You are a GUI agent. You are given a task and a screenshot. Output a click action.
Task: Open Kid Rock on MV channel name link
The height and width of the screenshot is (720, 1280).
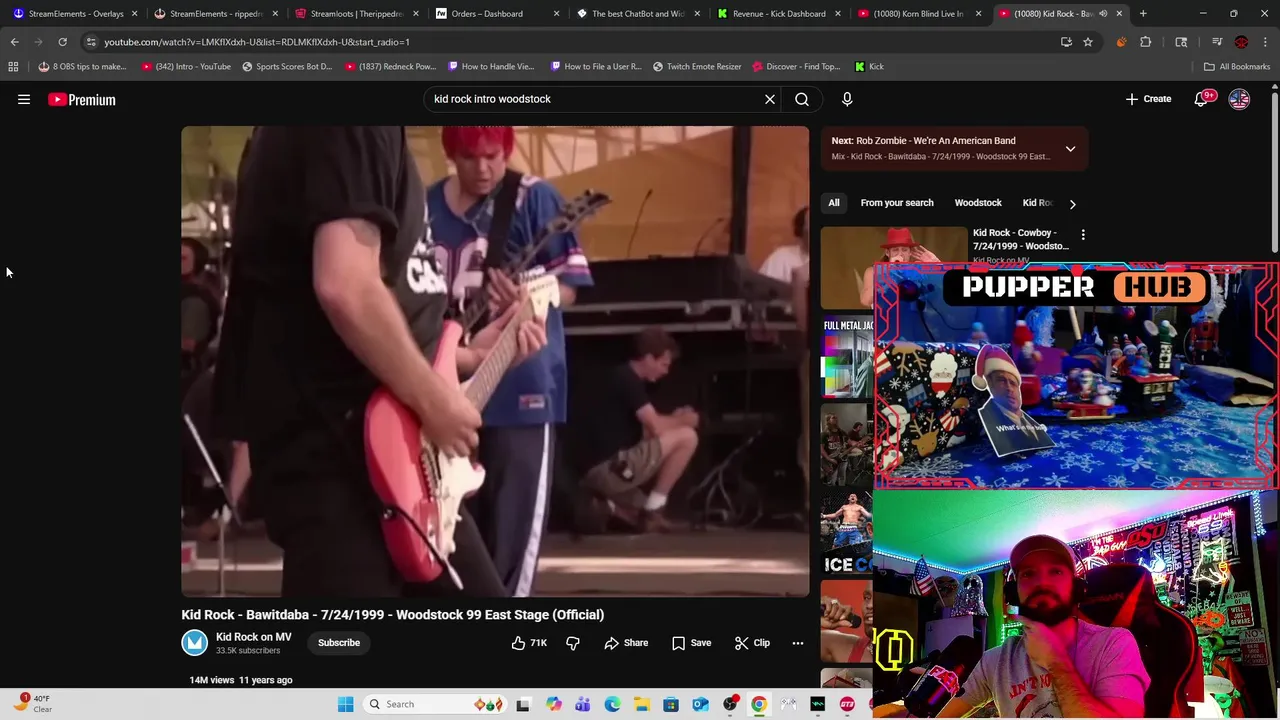tap(254, 637)
